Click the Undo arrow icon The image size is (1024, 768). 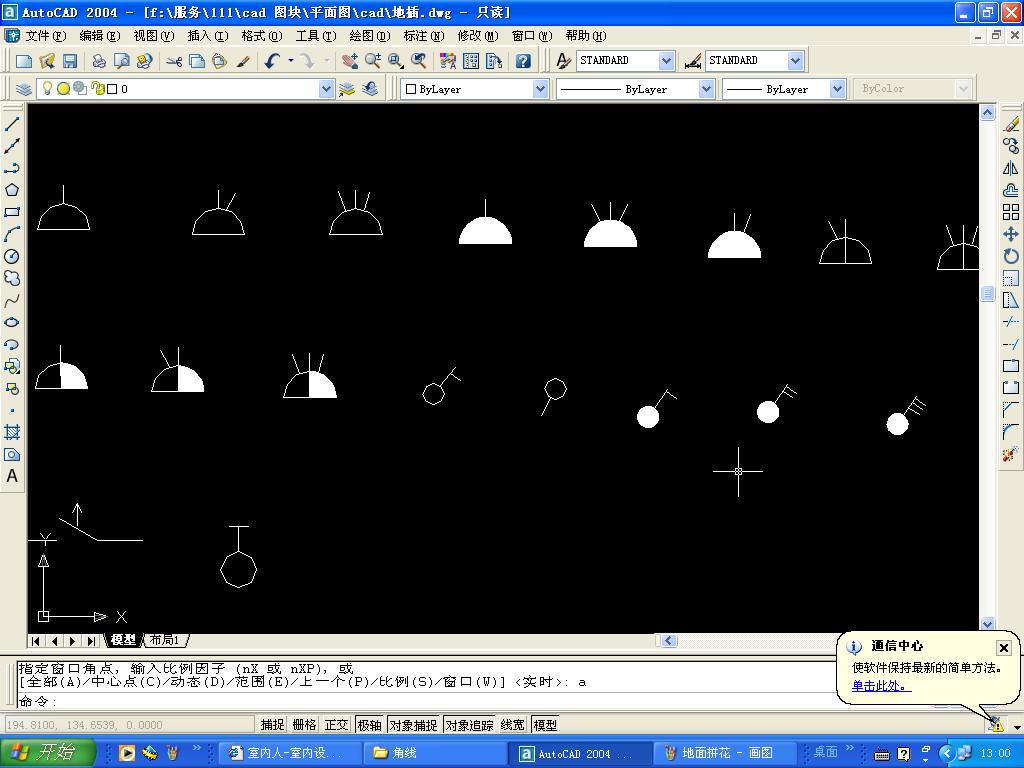click(x=272, y=61)
